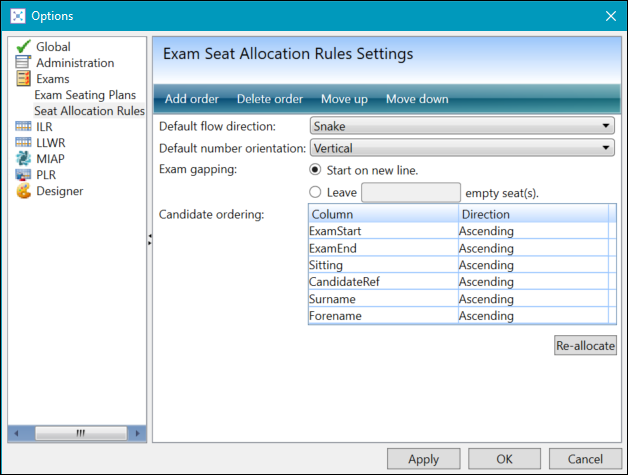628x475 pixels.
Task: Click the Designer paint palette icon
Action: (23, 191)
